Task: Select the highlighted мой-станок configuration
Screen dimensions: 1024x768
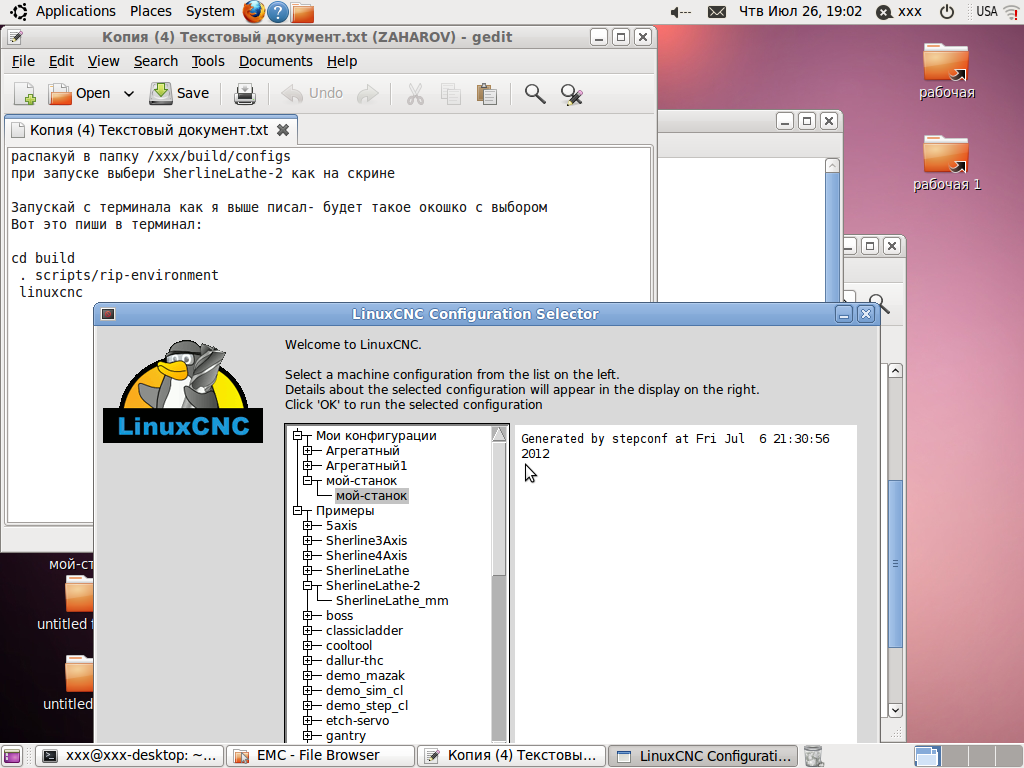Action: (372, 496)
